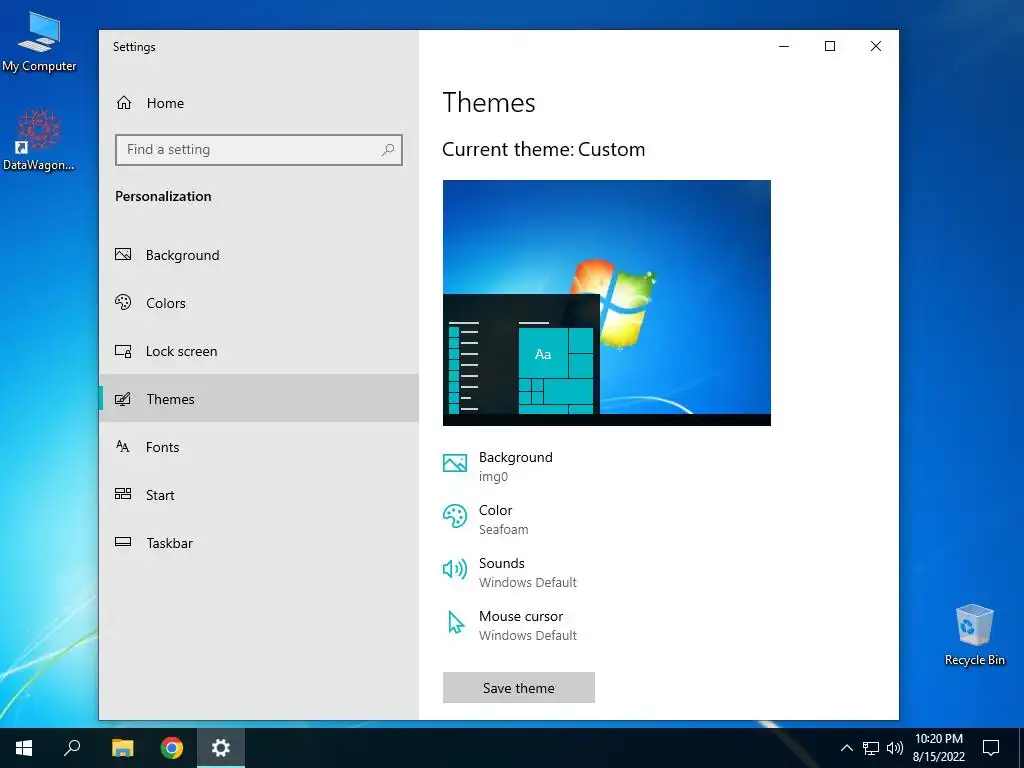This screenshot has width=1024, height=768.
Task: Click the taskbar Search magnifier
Action: point(72,748)
